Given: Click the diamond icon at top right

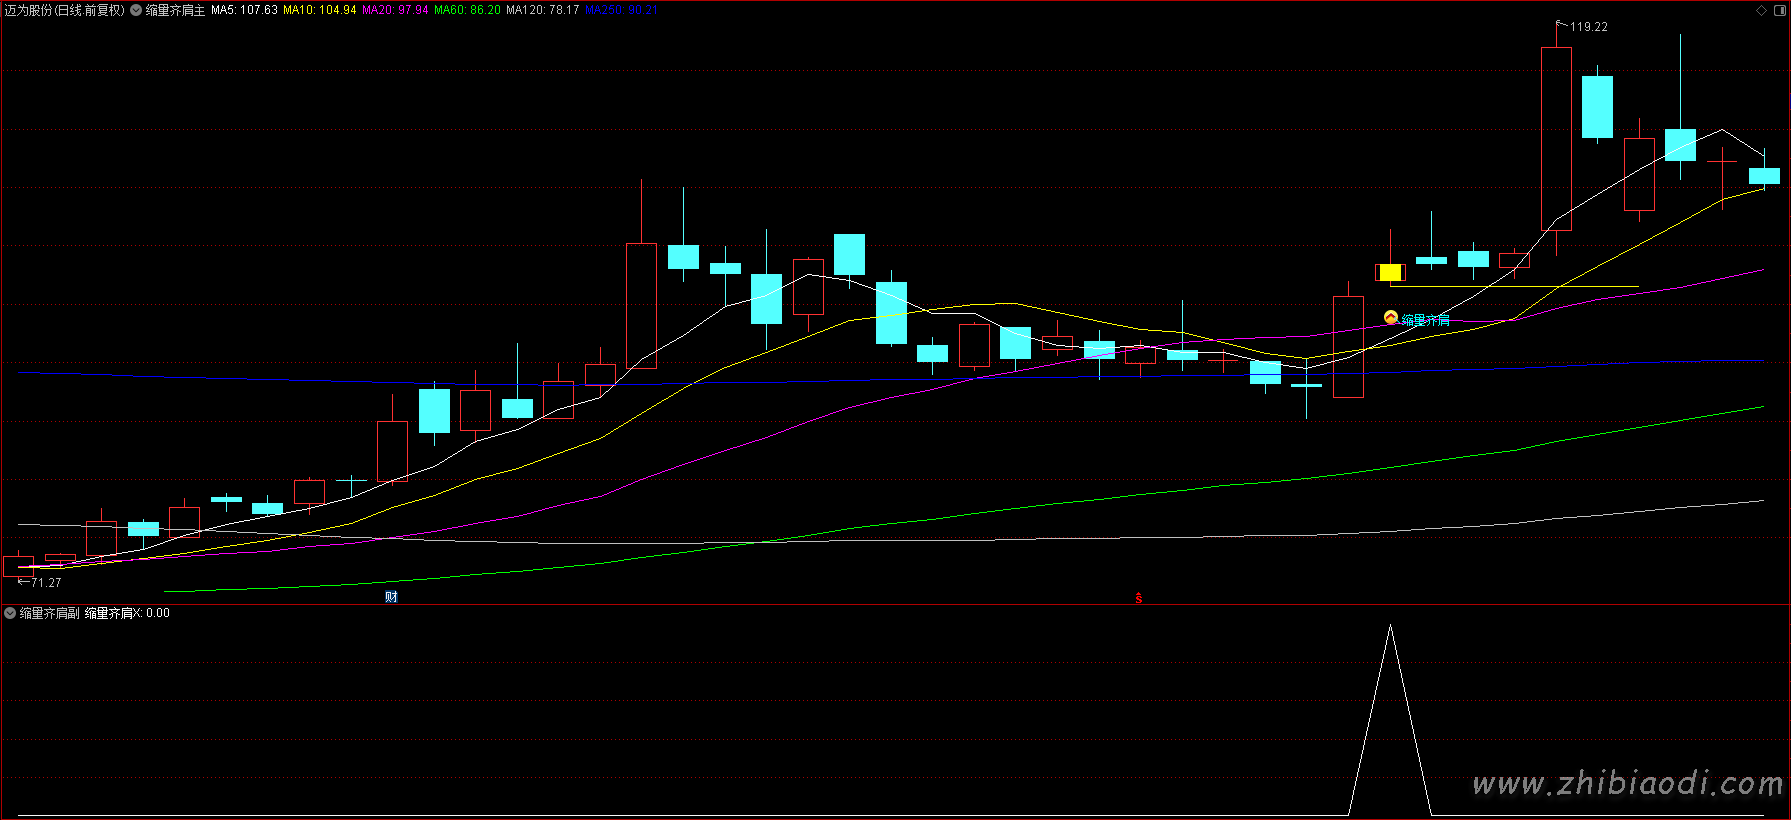Looking at the screenshot, I should (x=1762, y=10).
